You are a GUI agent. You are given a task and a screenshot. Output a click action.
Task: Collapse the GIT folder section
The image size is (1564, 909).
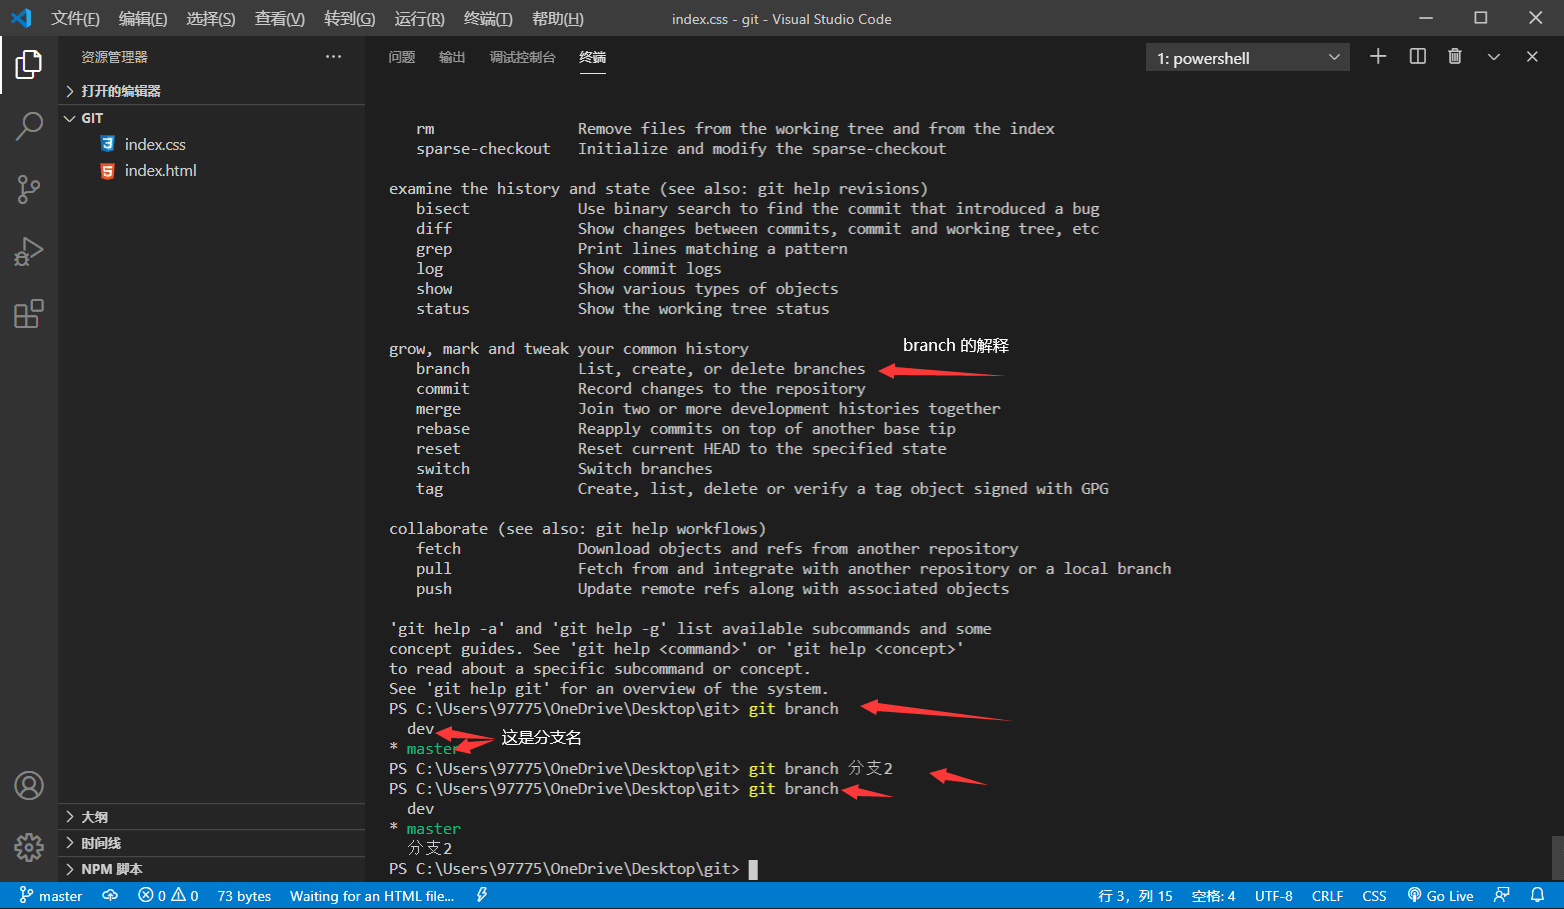(212, 118)
